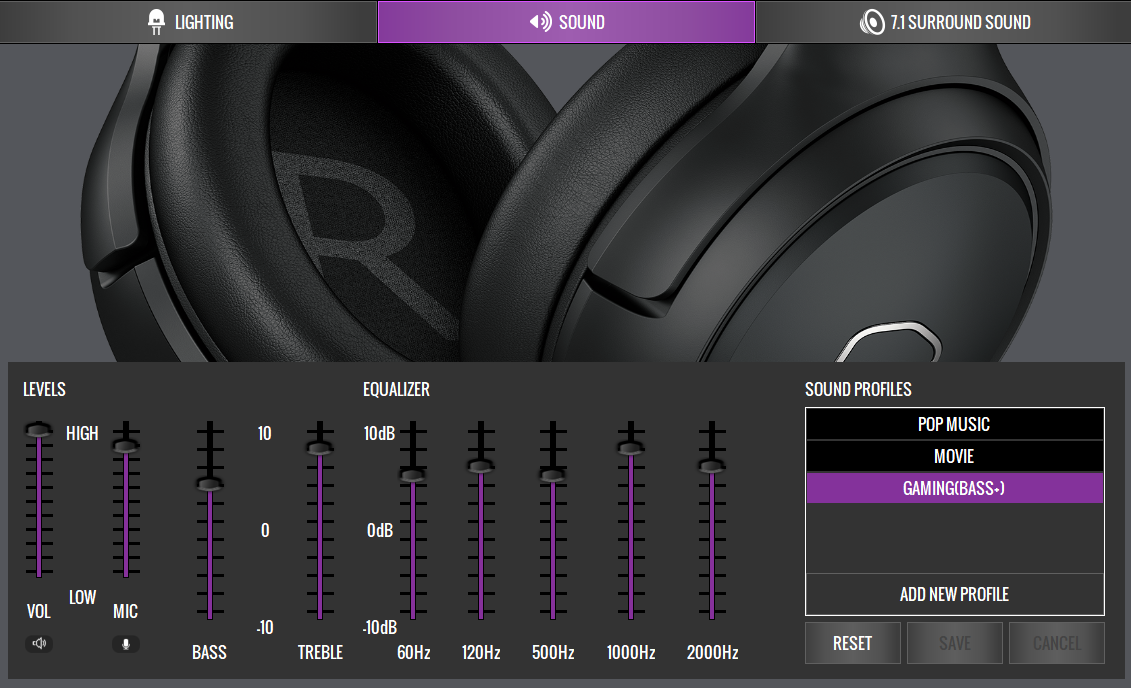
Task: Click the Save button
Action: tap(954, 643)
